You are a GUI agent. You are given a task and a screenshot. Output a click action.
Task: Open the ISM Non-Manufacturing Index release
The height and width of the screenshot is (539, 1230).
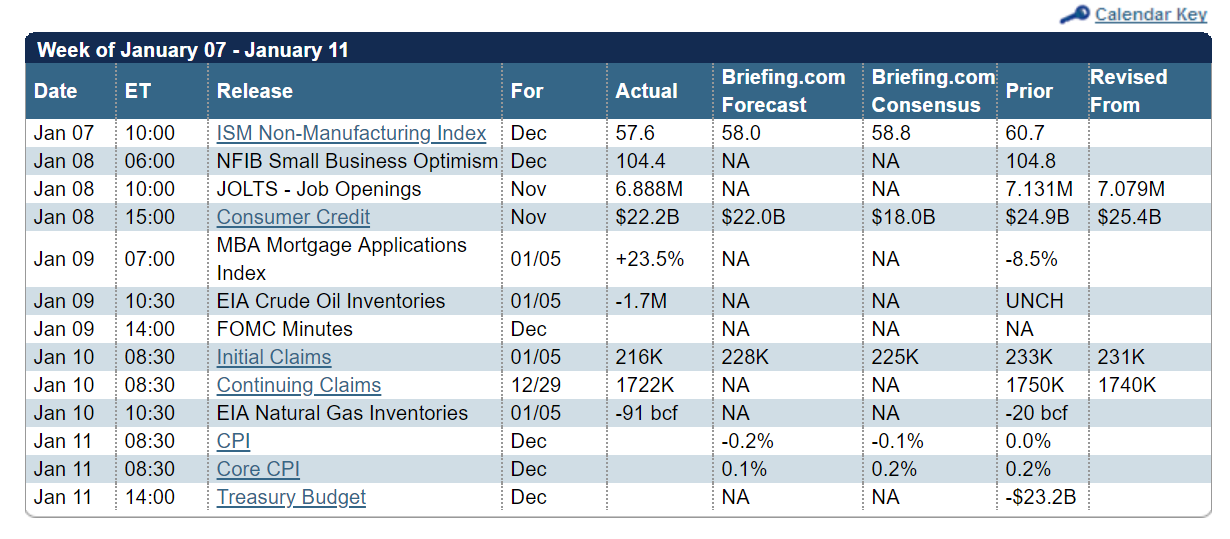pyautogui.click(x=352, y=133)
